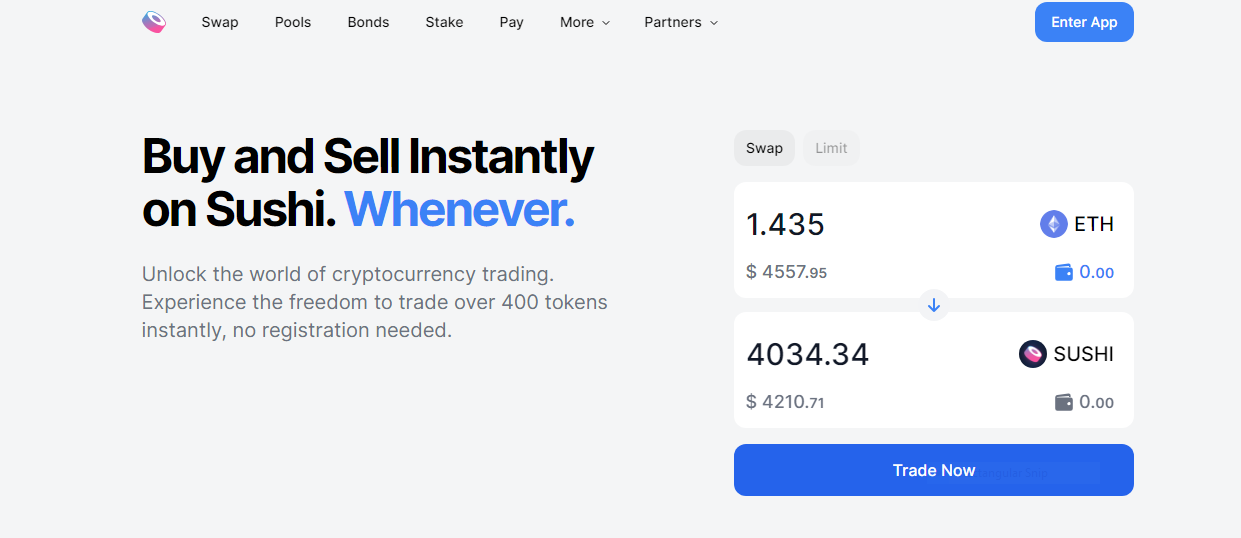Select the Swap tab in widget
The width and height of the screenshot is (1241, 538).
click(764, 148)
